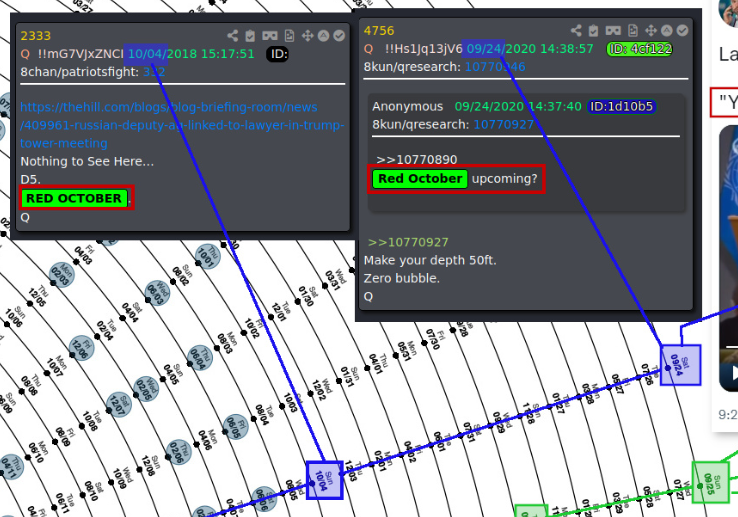738x517 pixels.
Task: Click post number 4756
Action: [x=379, y=31]
